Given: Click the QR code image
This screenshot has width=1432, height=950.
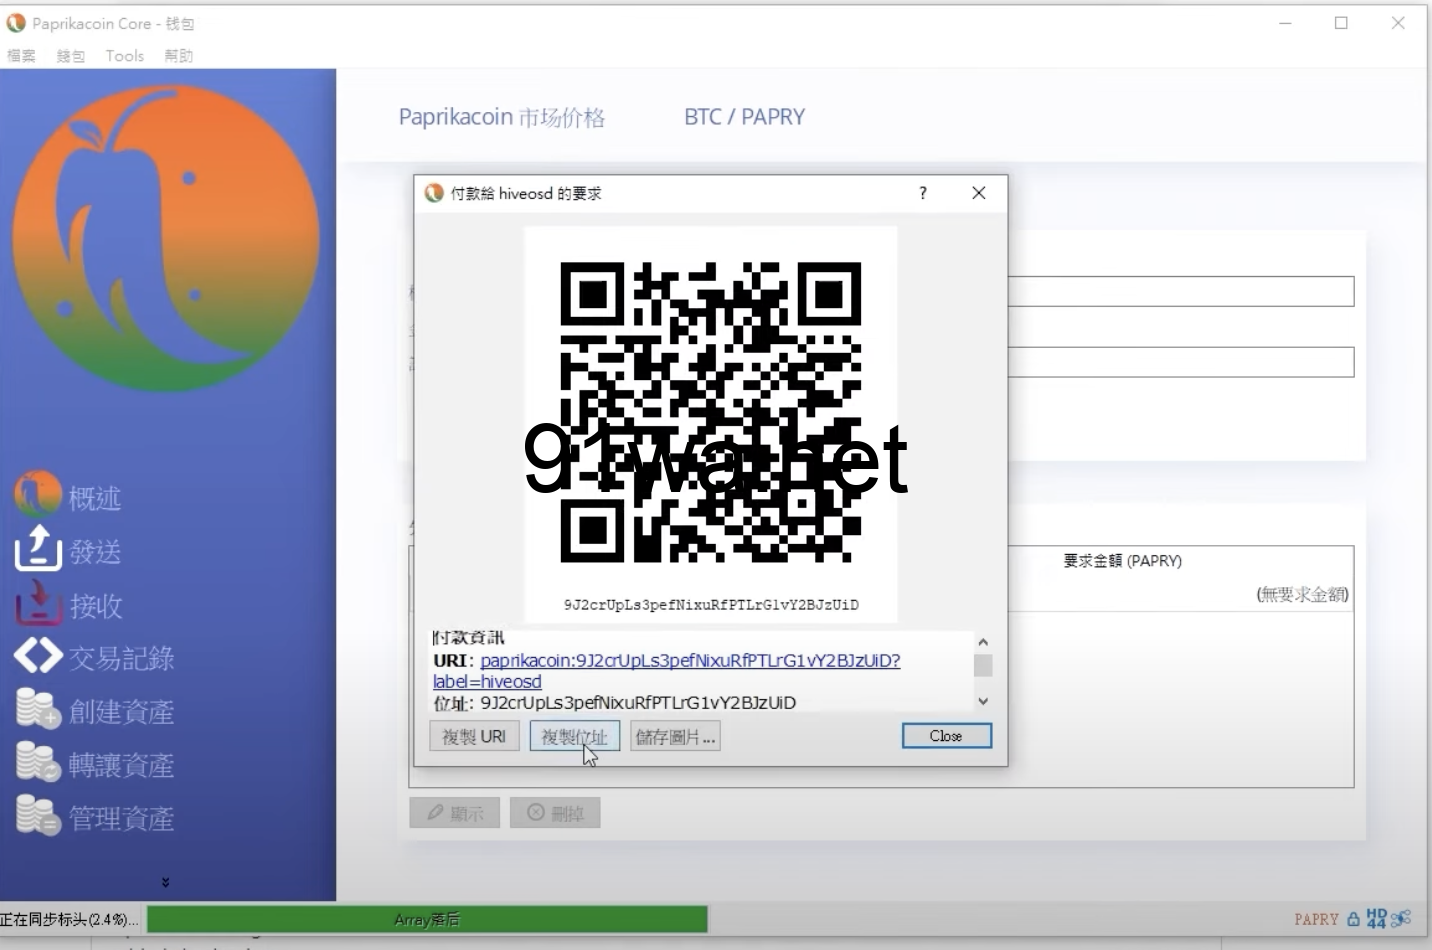Looking at the screenshot, I should click(710, 412).
